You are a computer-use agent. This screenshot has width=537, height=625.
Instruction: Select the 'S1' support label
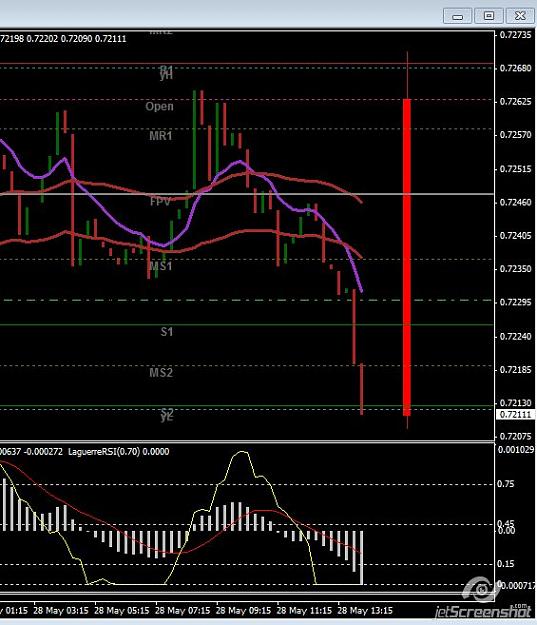167,332
